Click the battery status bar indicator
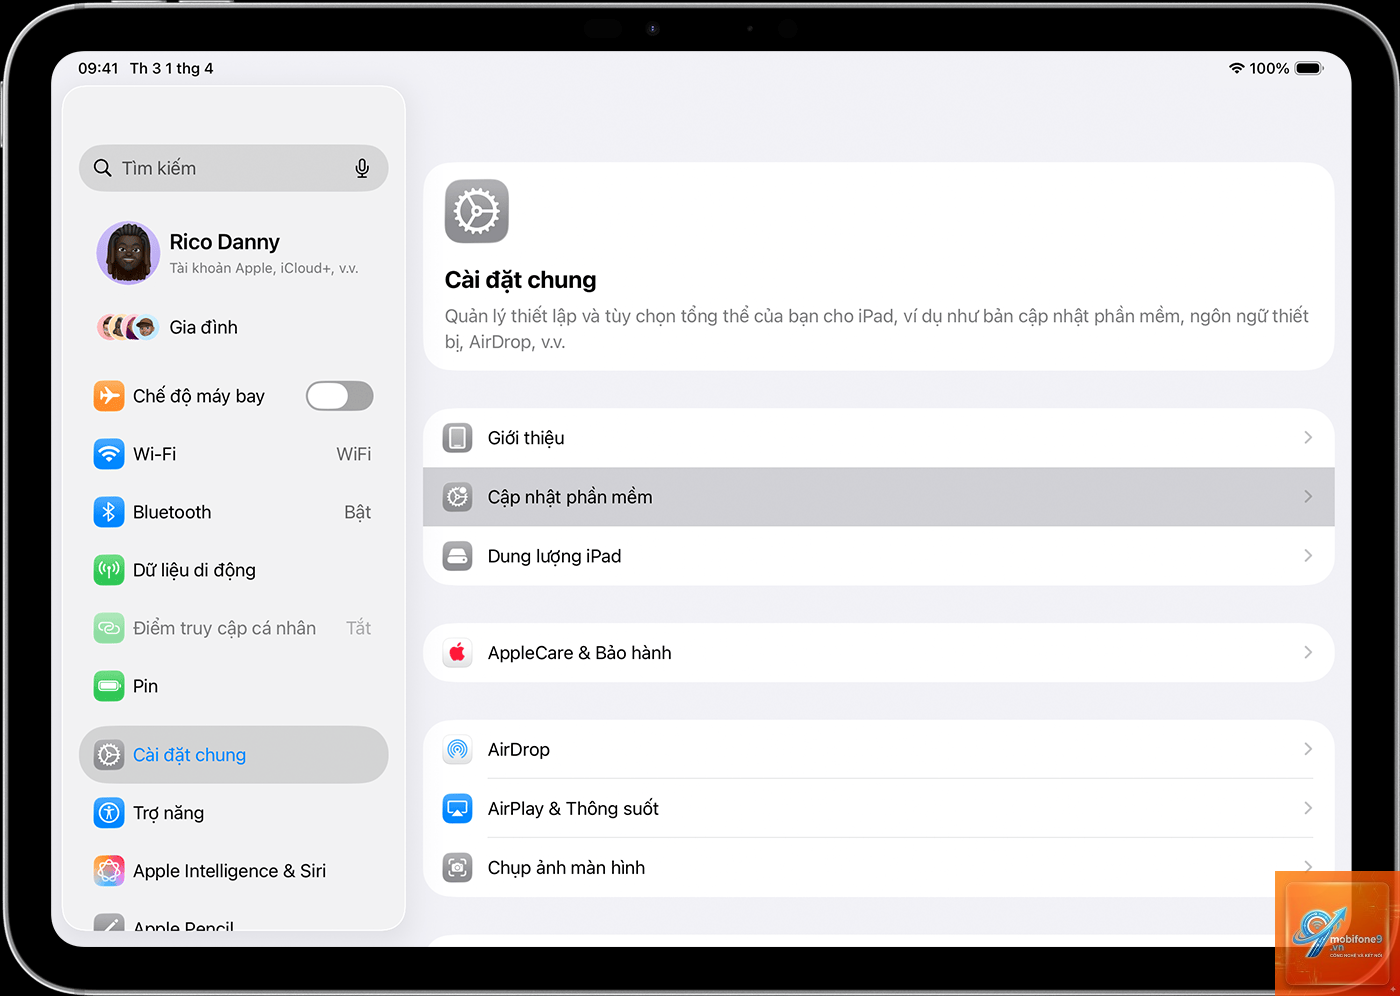This screenshot has height=996, width=1400. 1309,68
